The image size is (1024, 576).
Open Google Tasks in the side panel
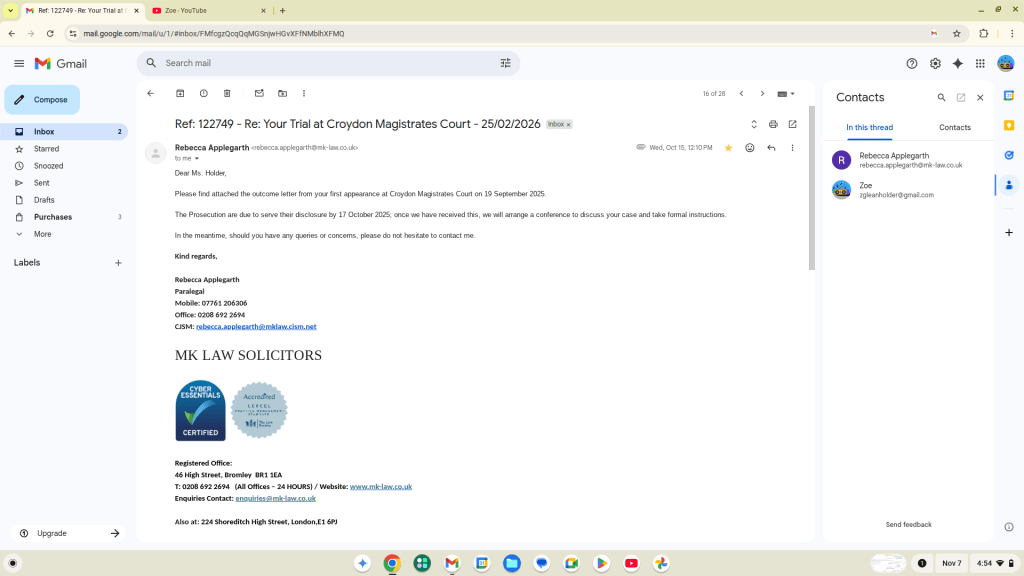1008,155
